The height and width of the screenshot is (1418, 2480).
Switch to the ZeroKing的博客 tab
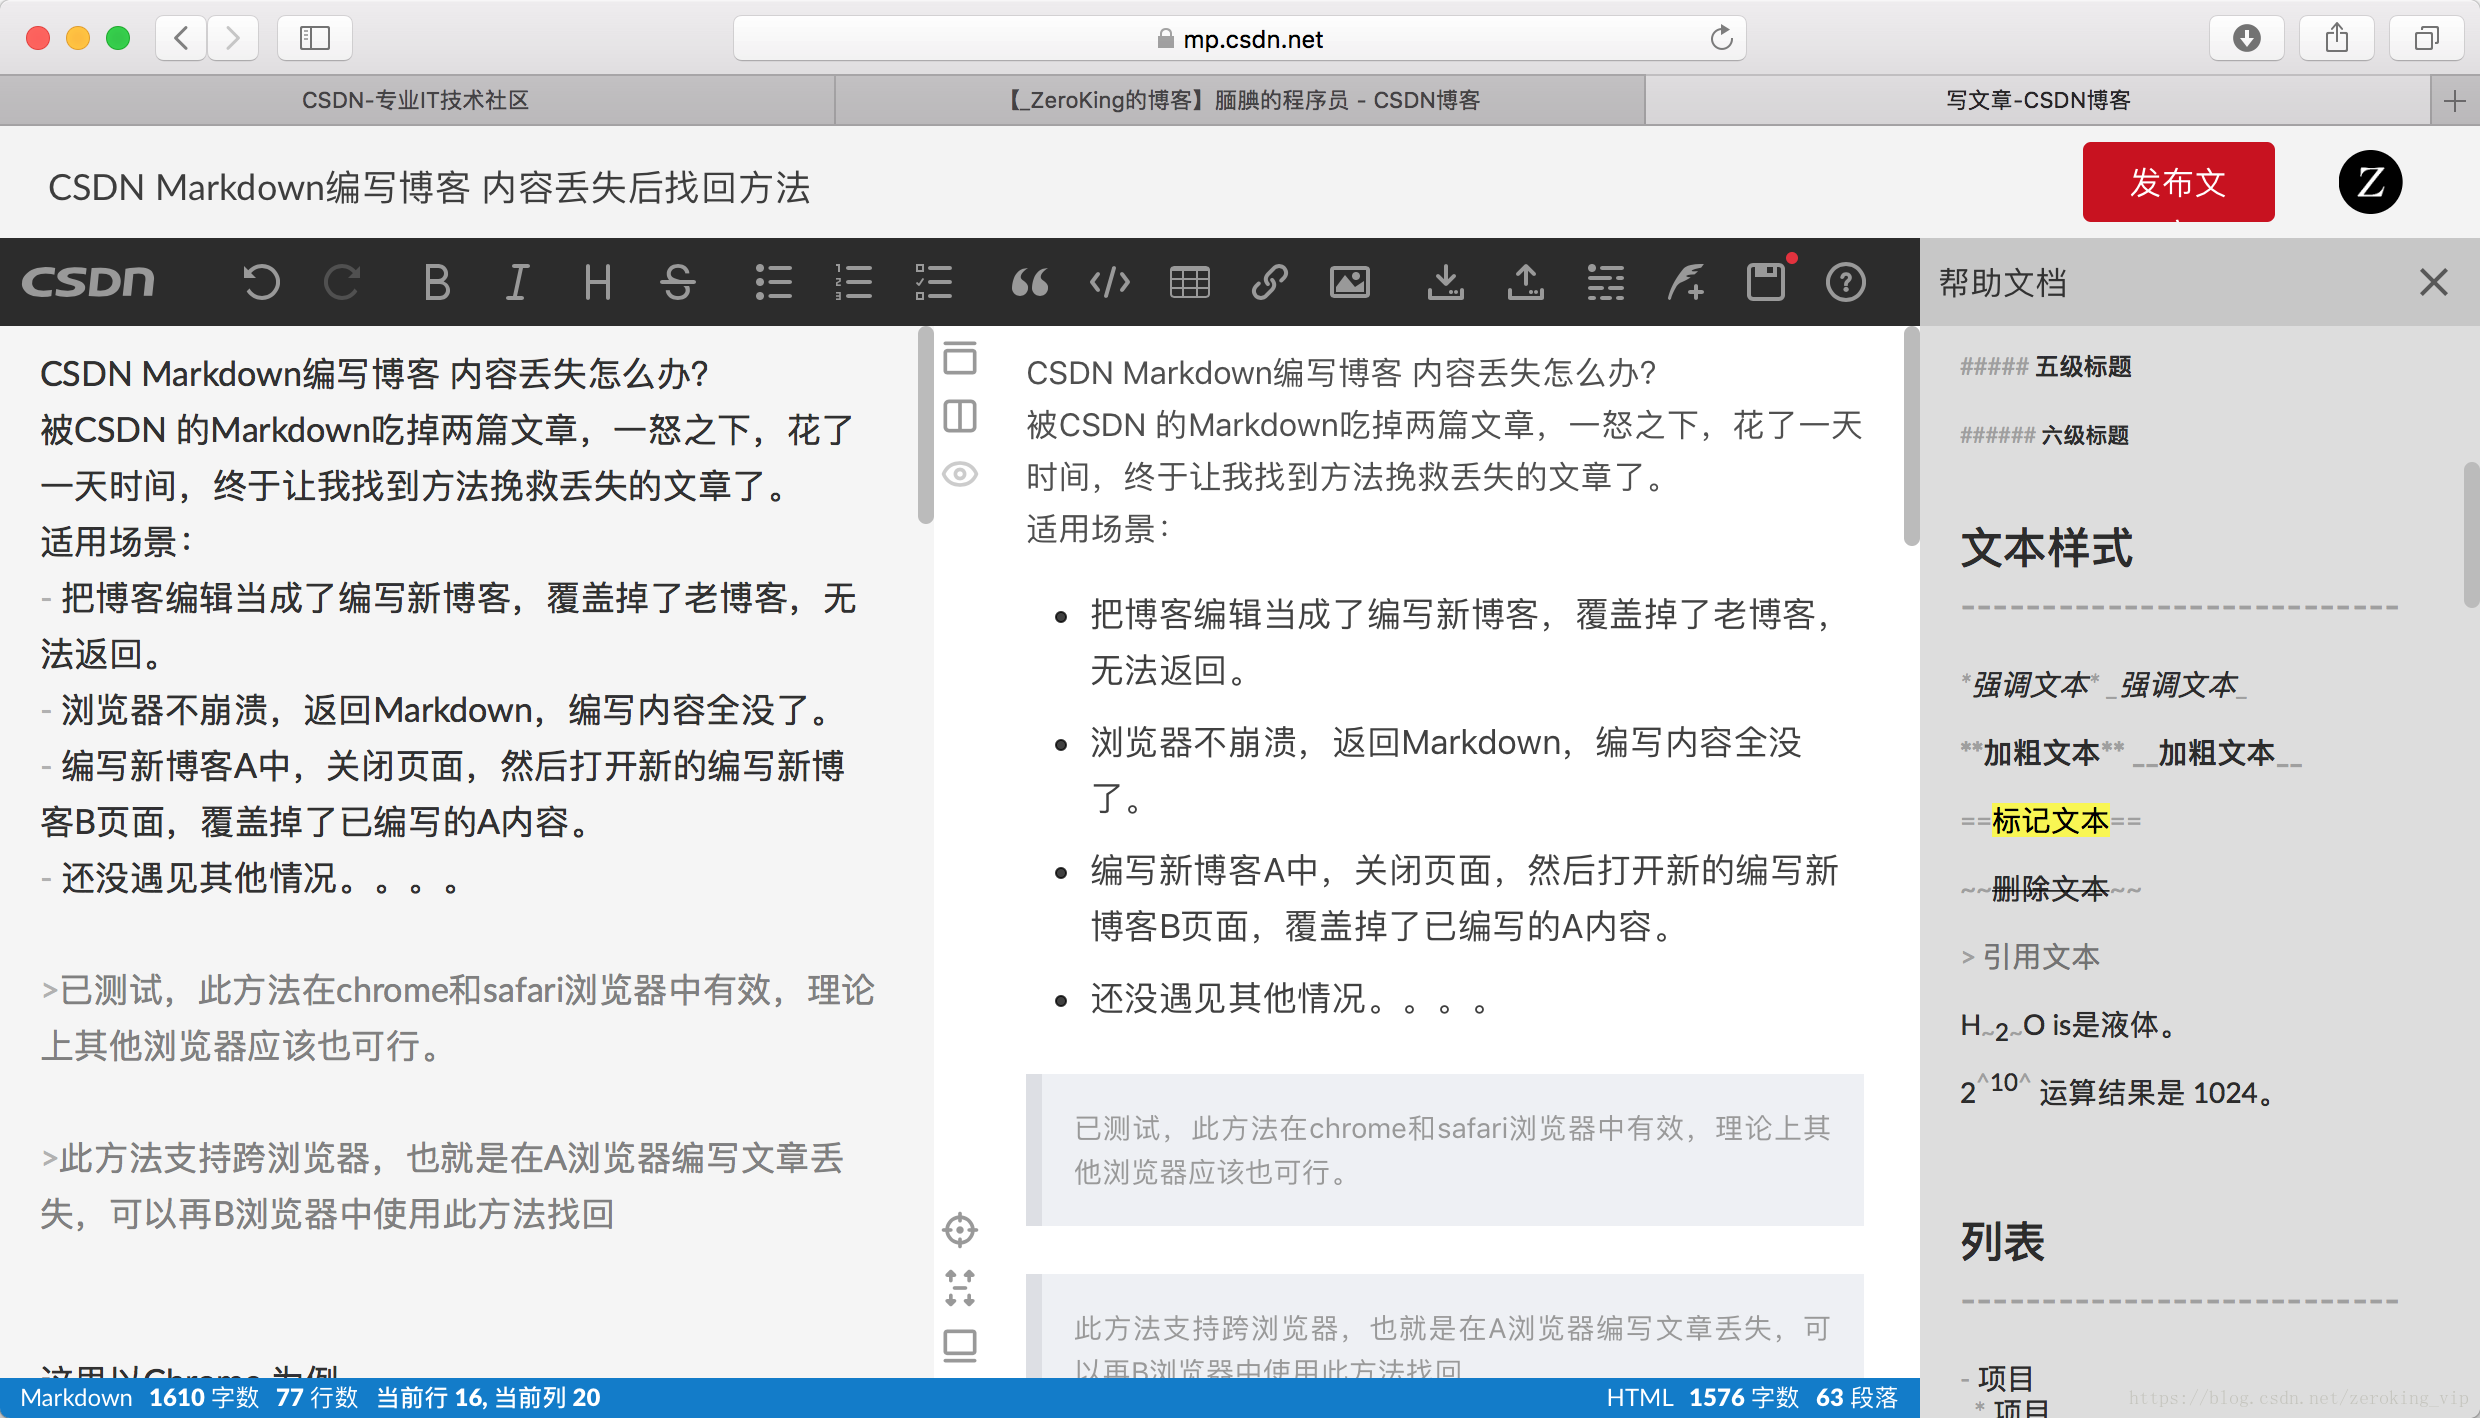(x=1240, y=100)
